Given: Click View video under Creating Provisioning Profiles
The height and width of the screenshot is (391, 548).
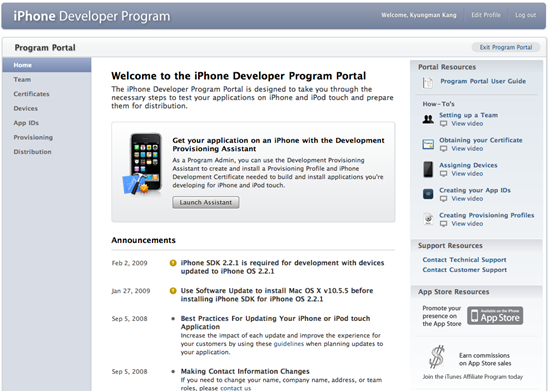Looking at the screenshot, I should click(467, 224).
